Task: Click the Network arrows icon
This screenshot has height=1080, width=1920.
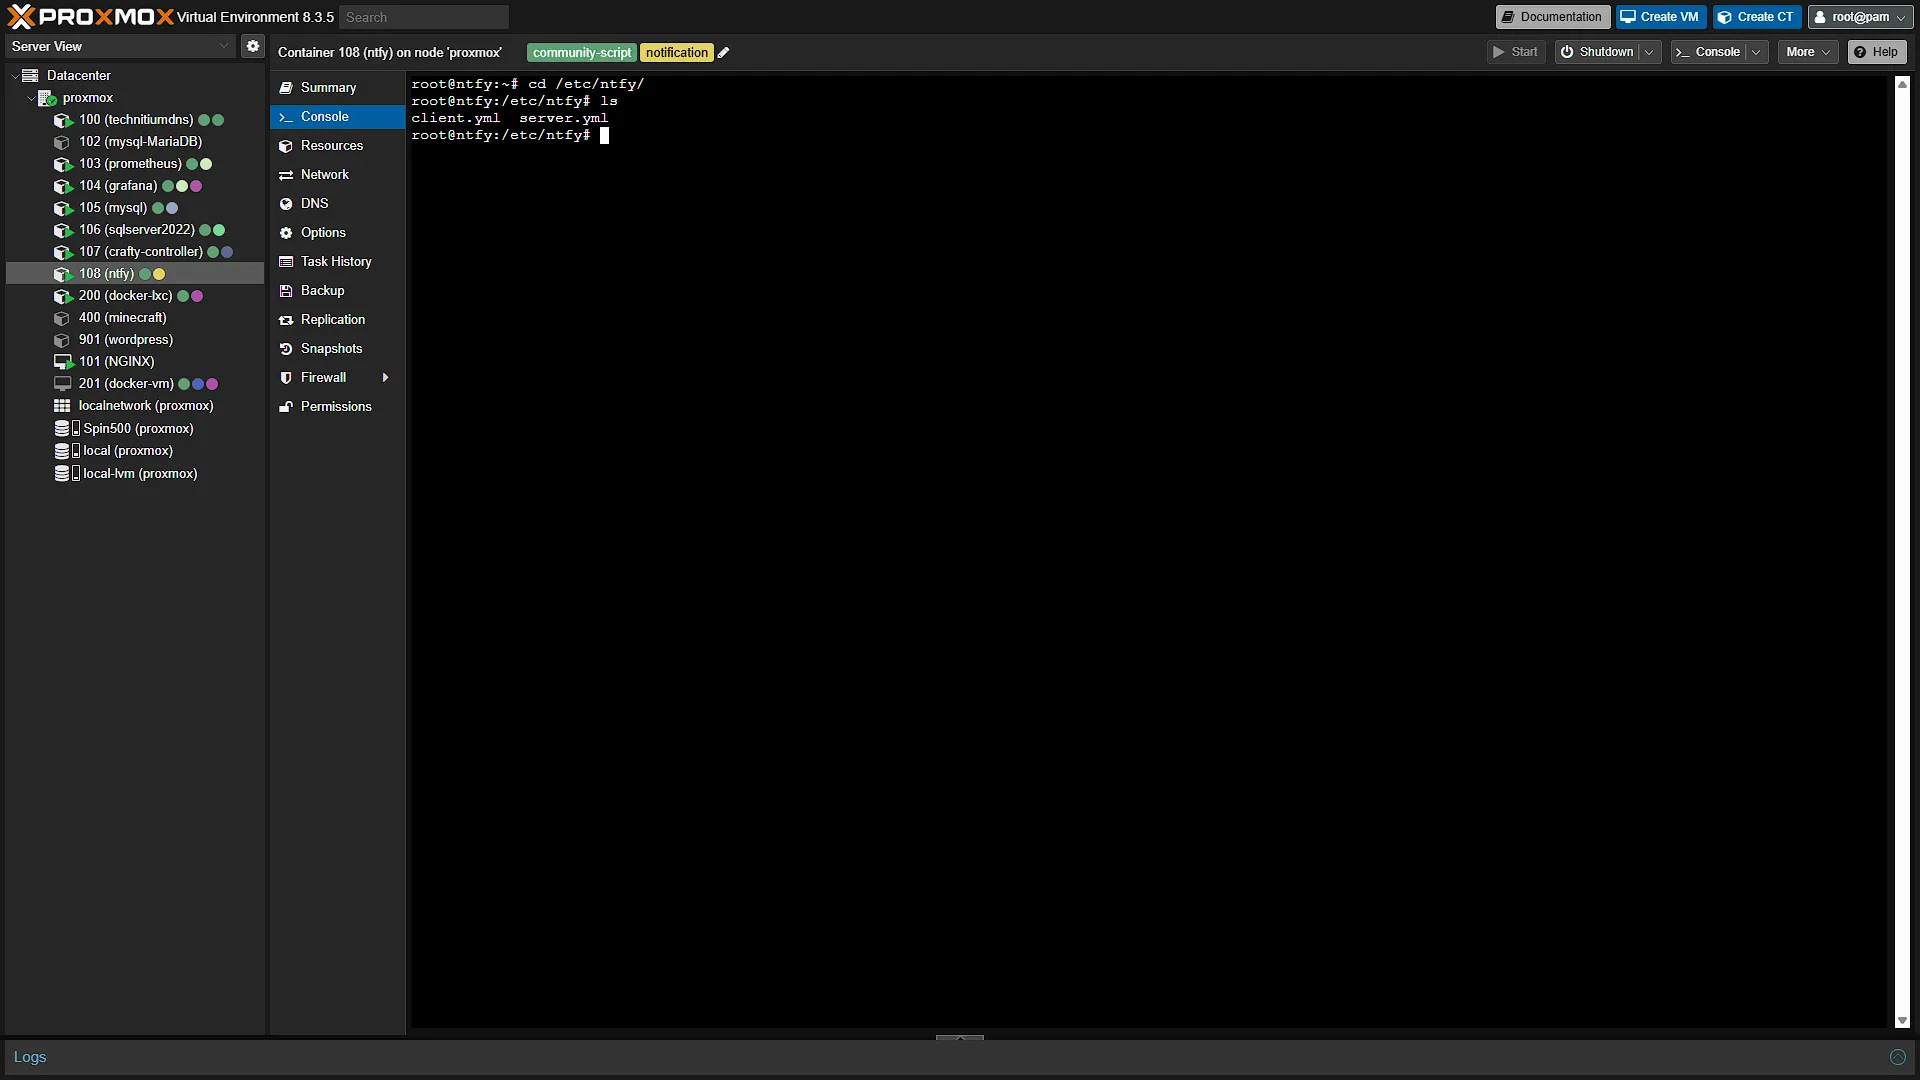Action: tap(286, 175)
